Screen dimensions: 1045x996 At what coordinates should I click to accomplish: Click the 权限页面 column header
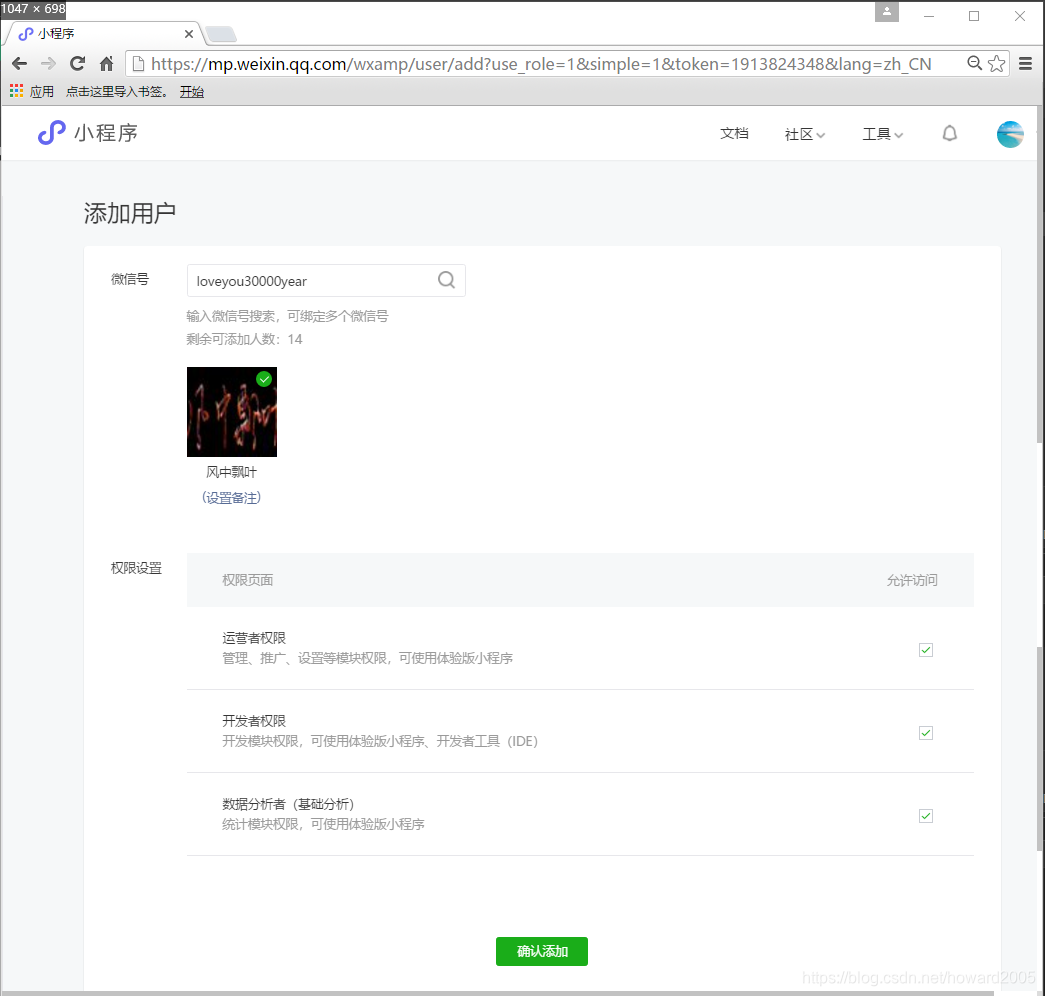pyautogui.click(x=247, y=580)
